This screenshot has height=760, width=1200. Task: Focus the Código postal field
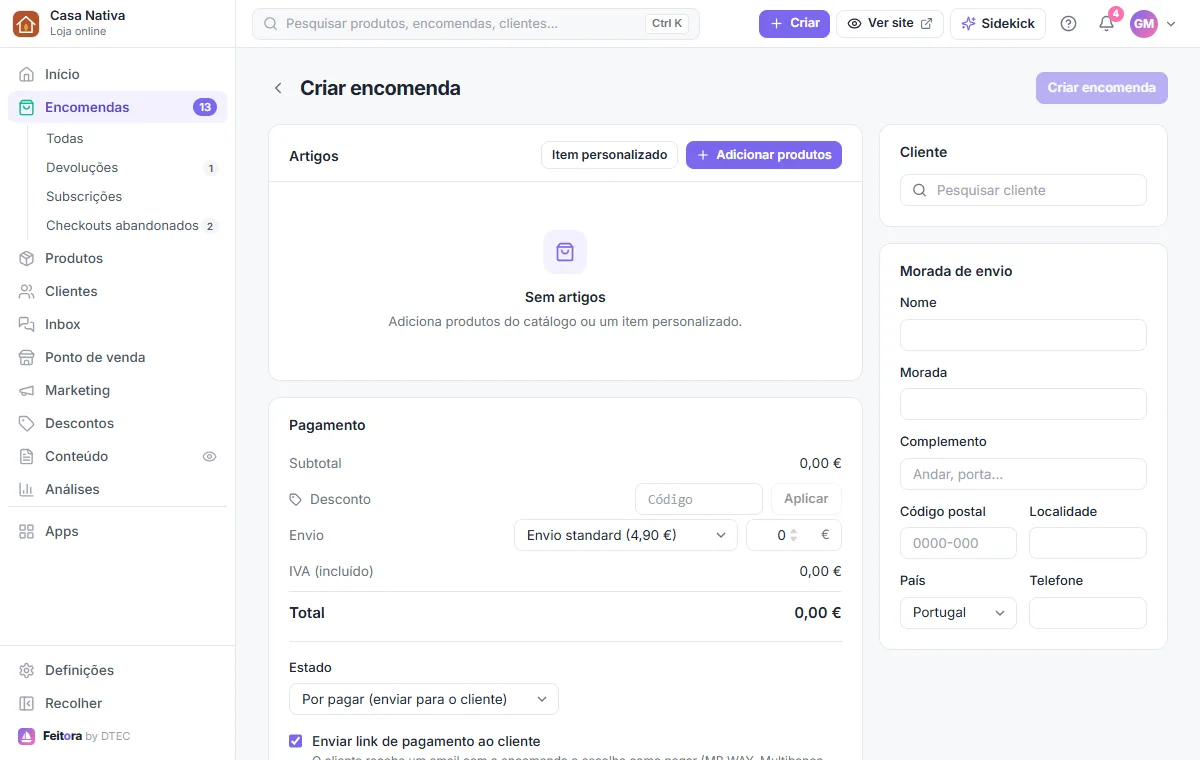958,543
